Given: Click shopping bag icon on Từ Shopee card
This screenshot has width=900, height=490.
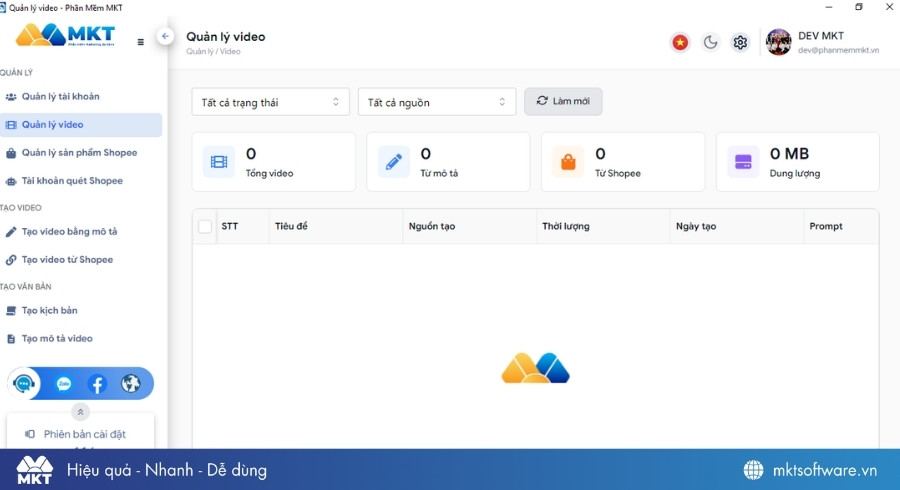Looking at the screenshot, I should [568, 162].
